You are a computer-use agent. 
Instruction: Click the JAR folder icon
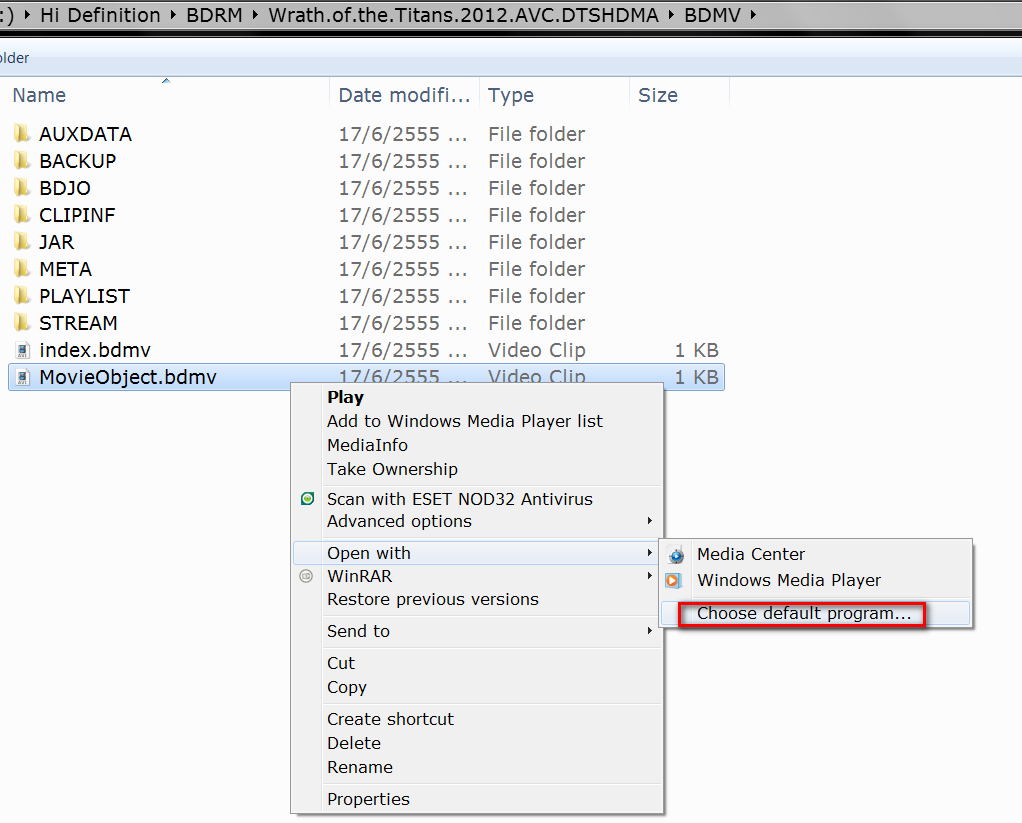[22, 242]
